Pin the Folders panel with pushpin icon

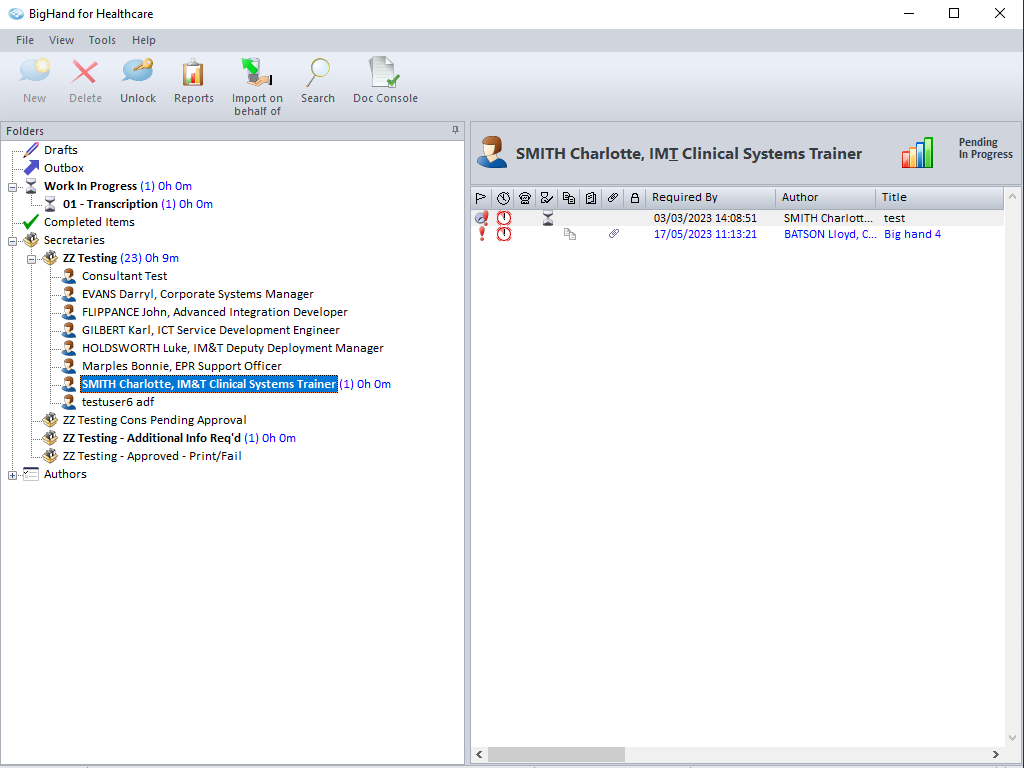pos(455,131)
